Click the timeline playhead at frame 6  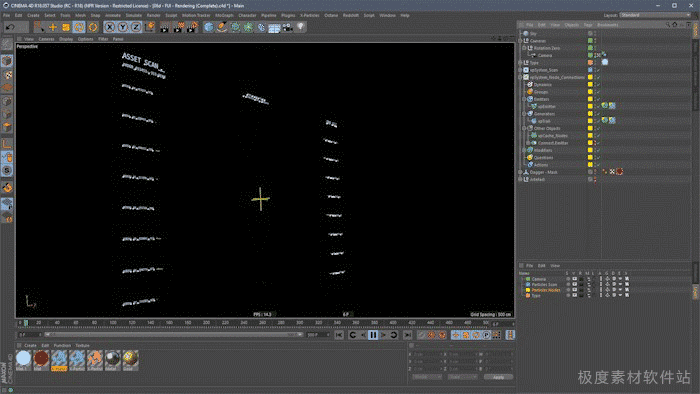point(26,323)
